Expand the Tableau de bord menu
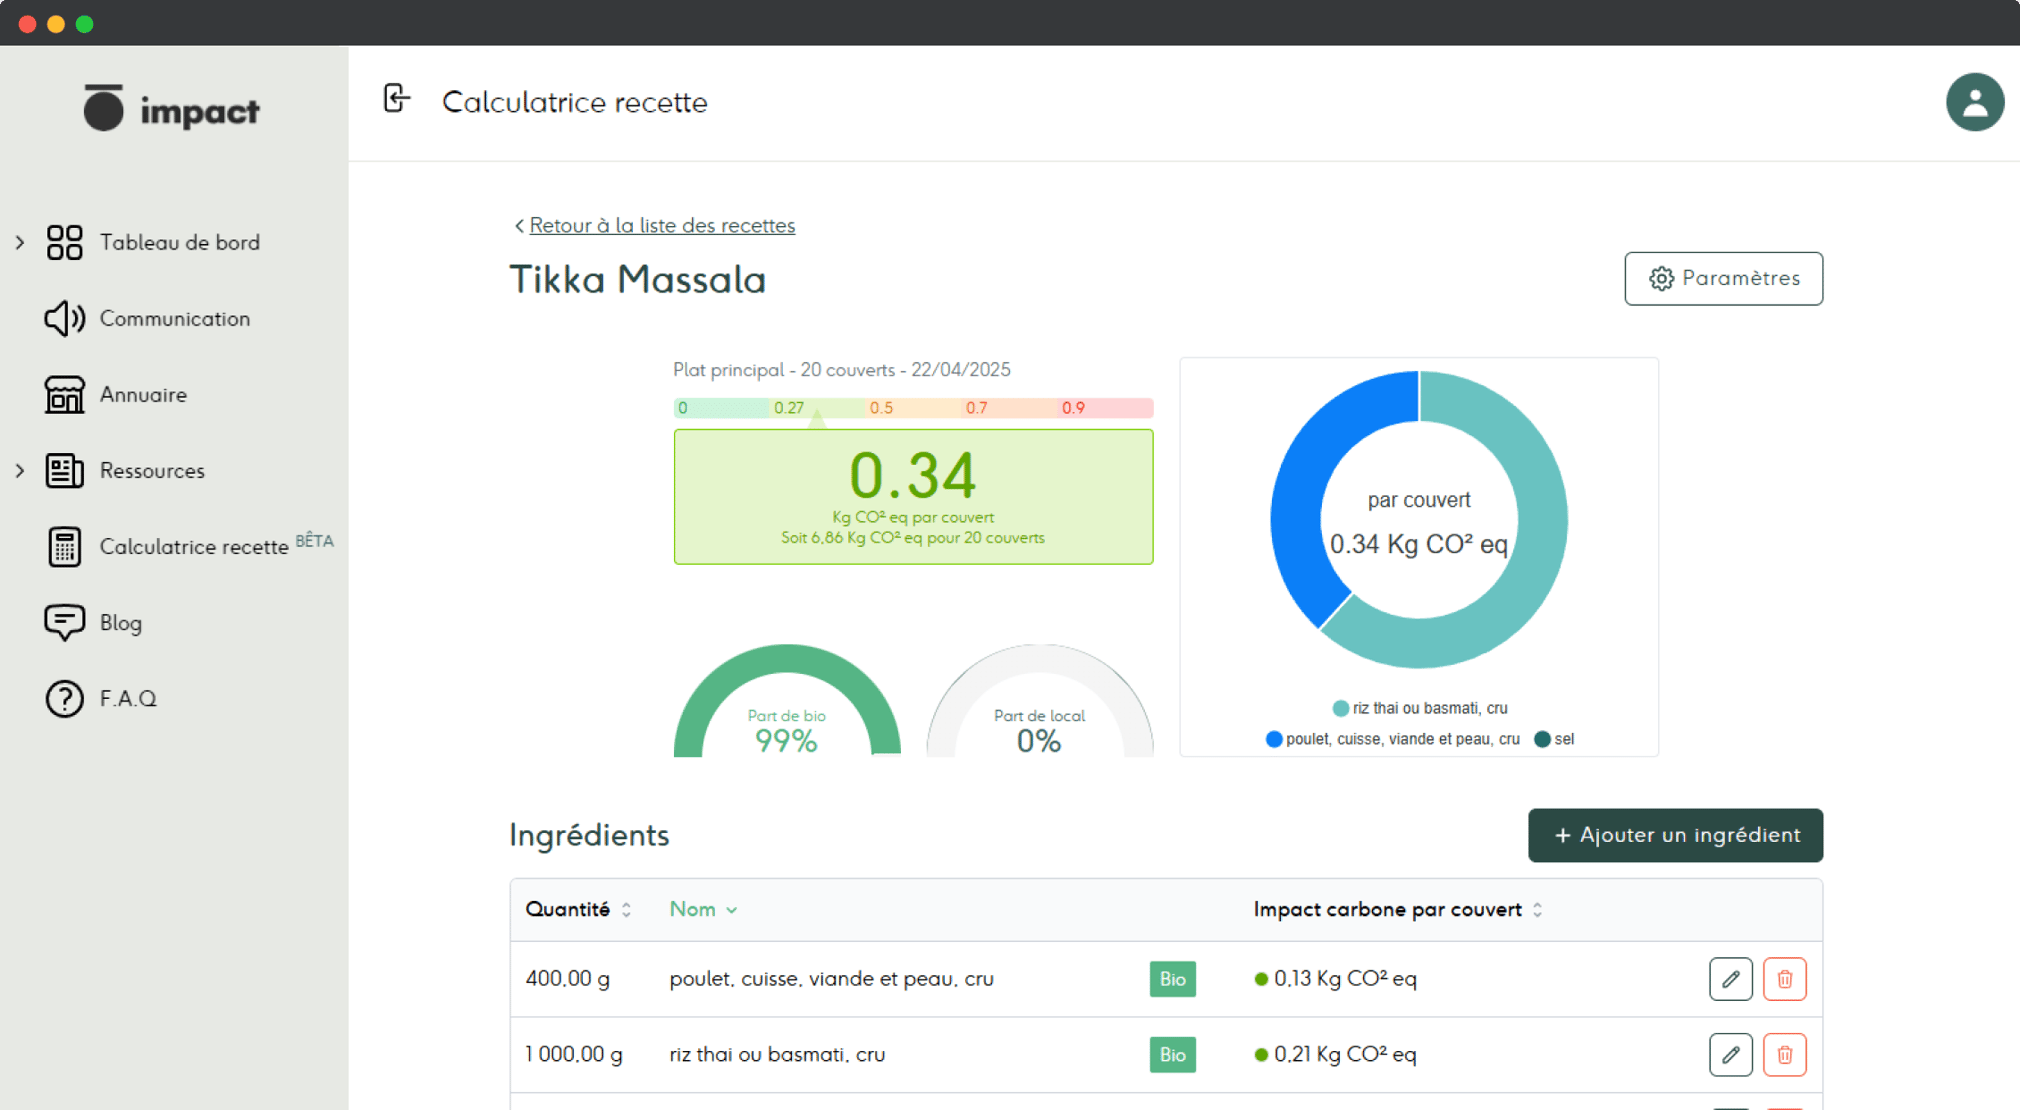This screenshot has height=1110, width=2020. (x=20, y=242)
